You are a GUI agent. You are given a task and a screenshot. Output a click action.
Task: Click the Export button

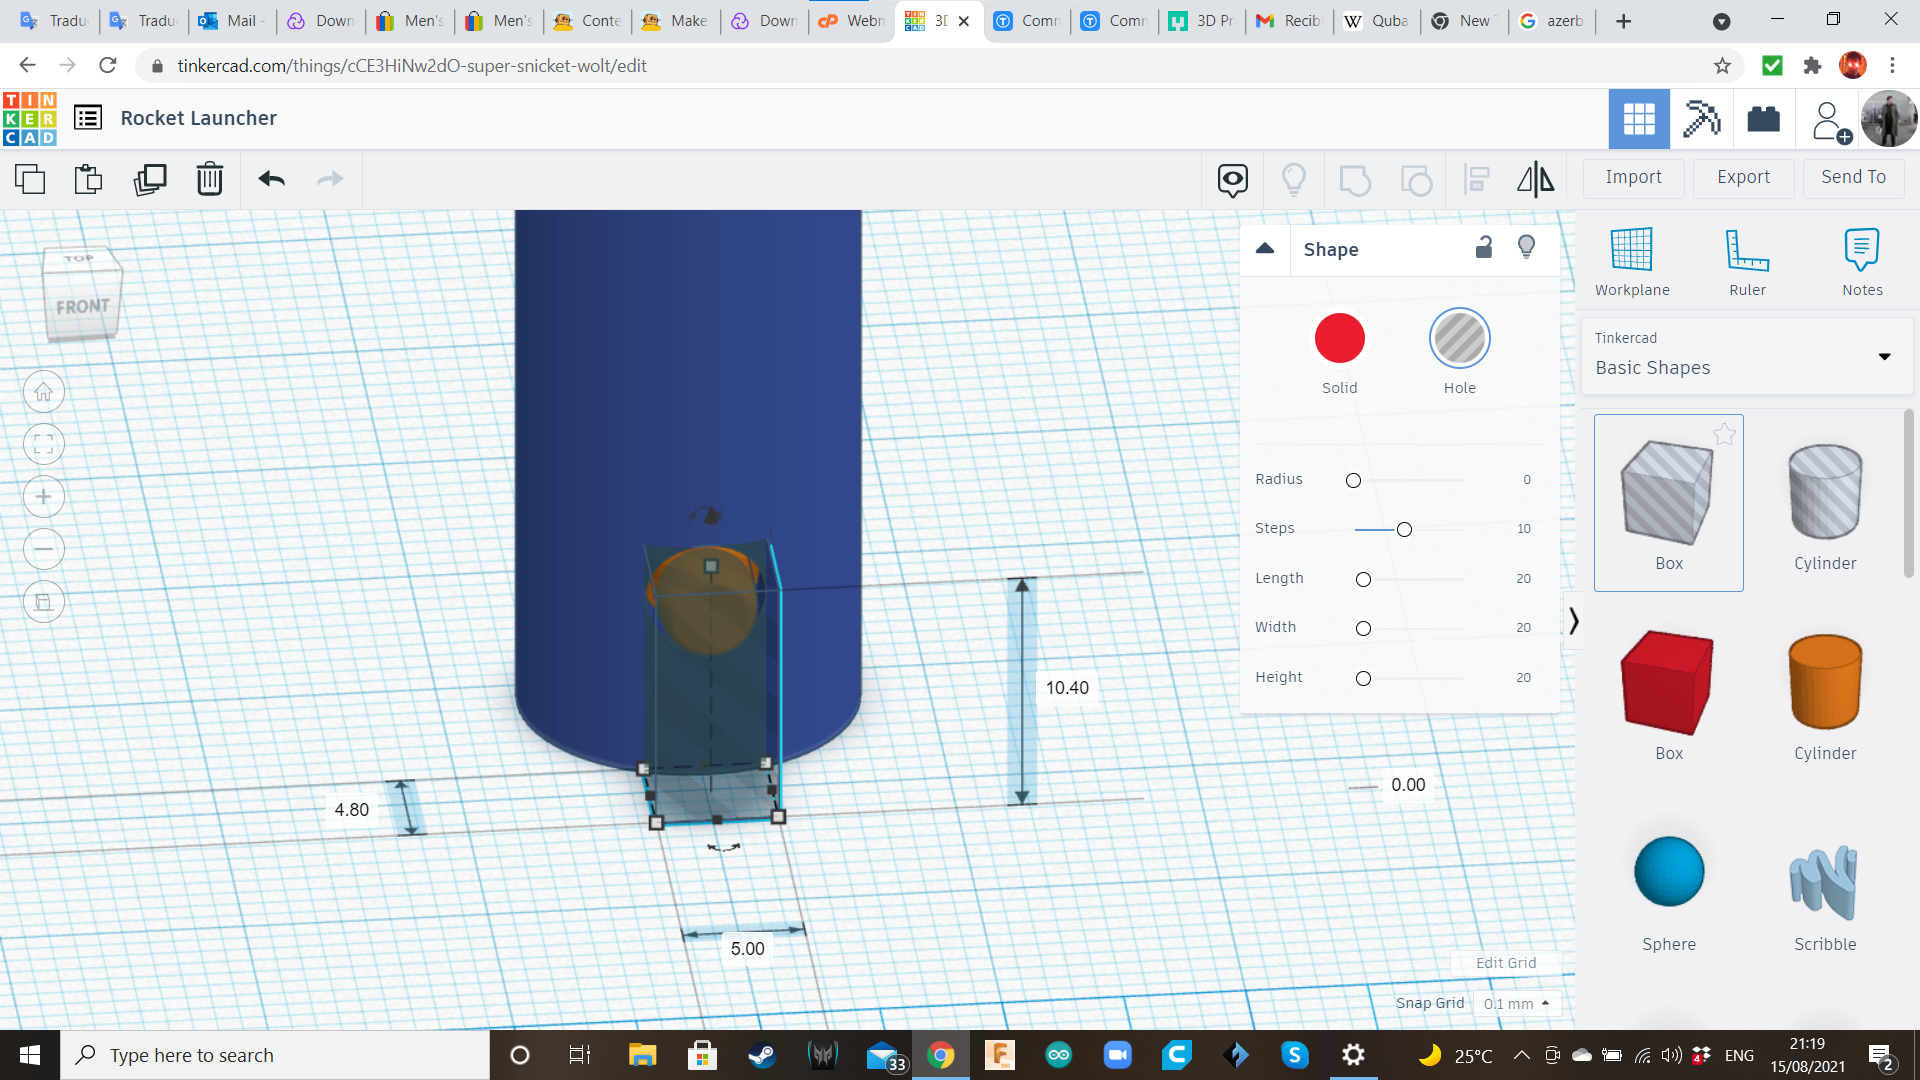1742,177
